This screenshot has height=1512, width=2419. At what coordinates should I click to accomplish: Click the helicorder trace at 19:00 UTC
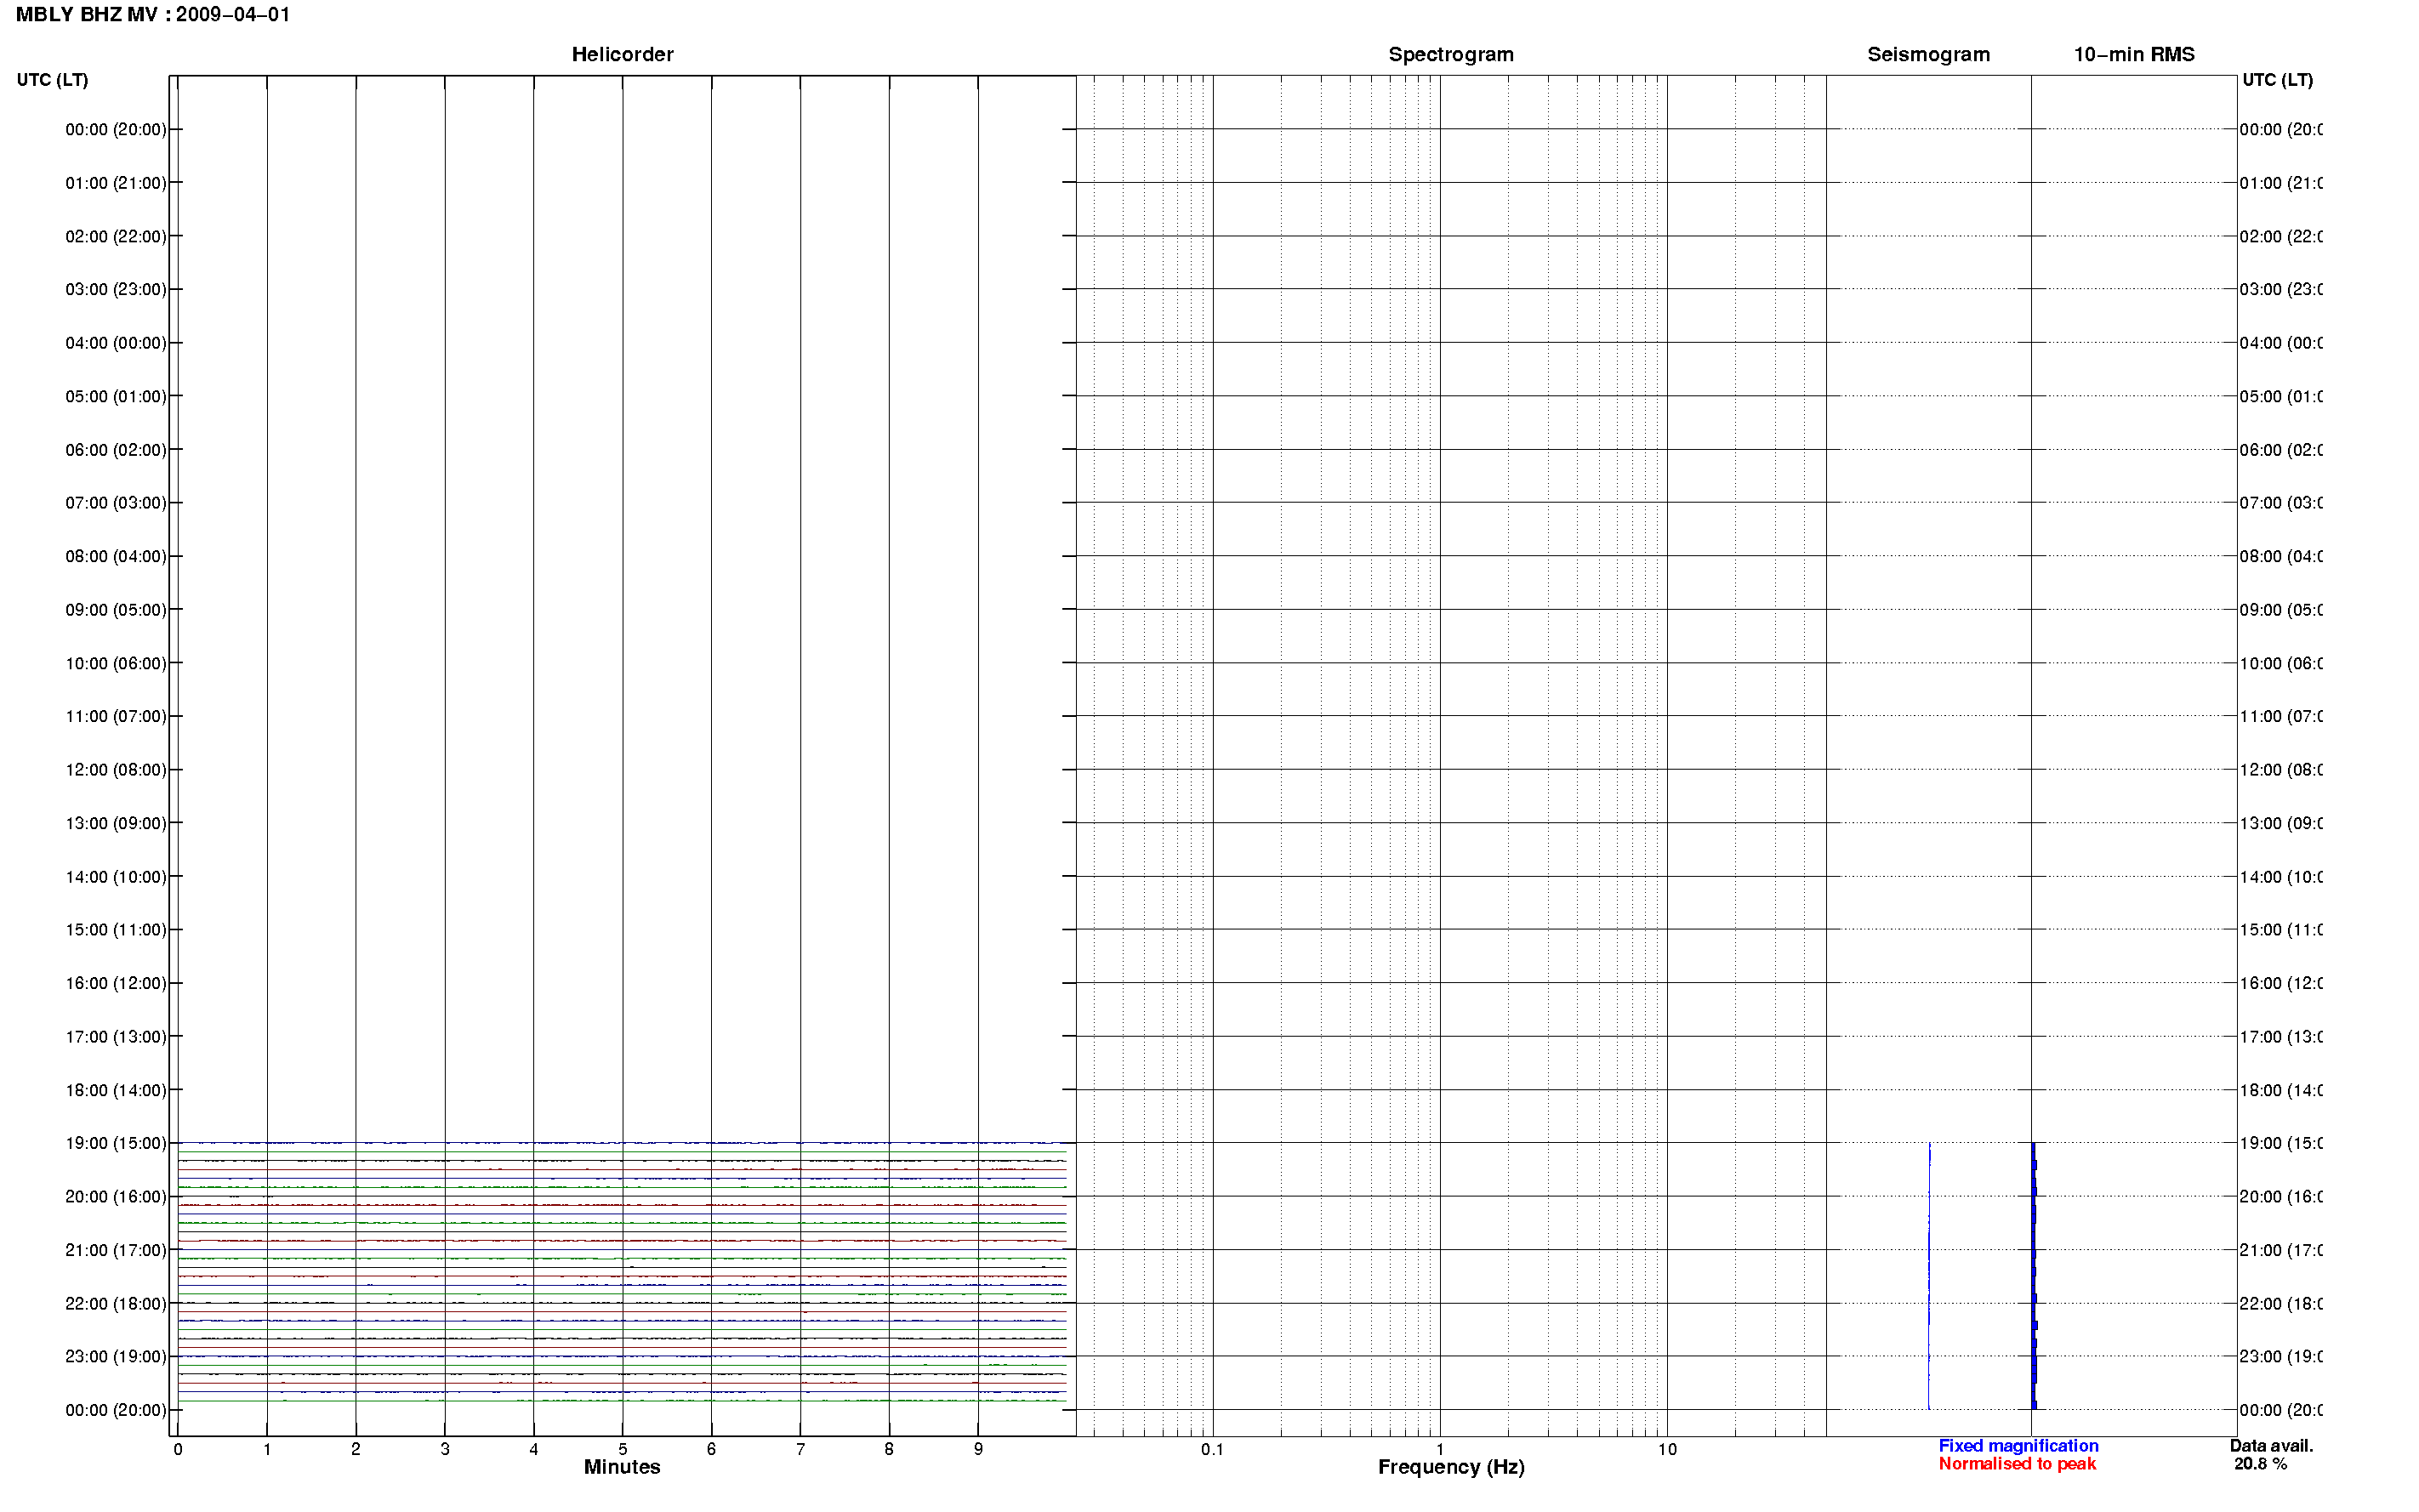tap(622, 1142)
